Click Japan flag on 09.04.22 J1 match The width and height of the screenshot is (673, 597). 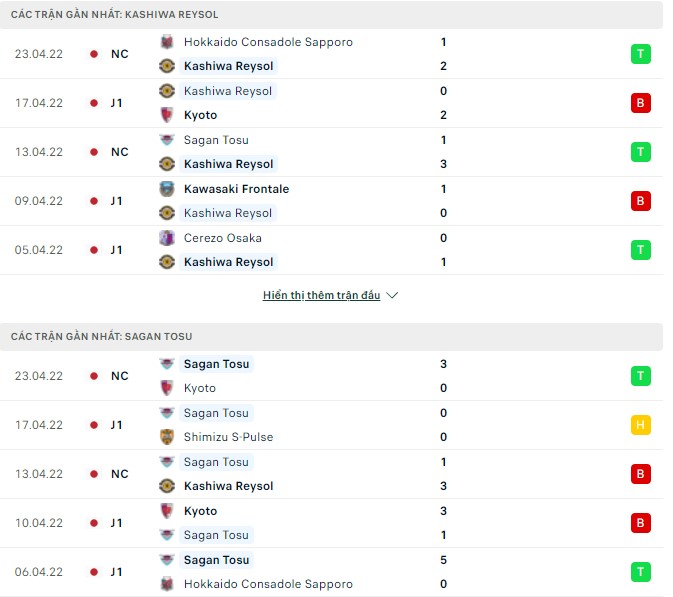coord(94,201)
